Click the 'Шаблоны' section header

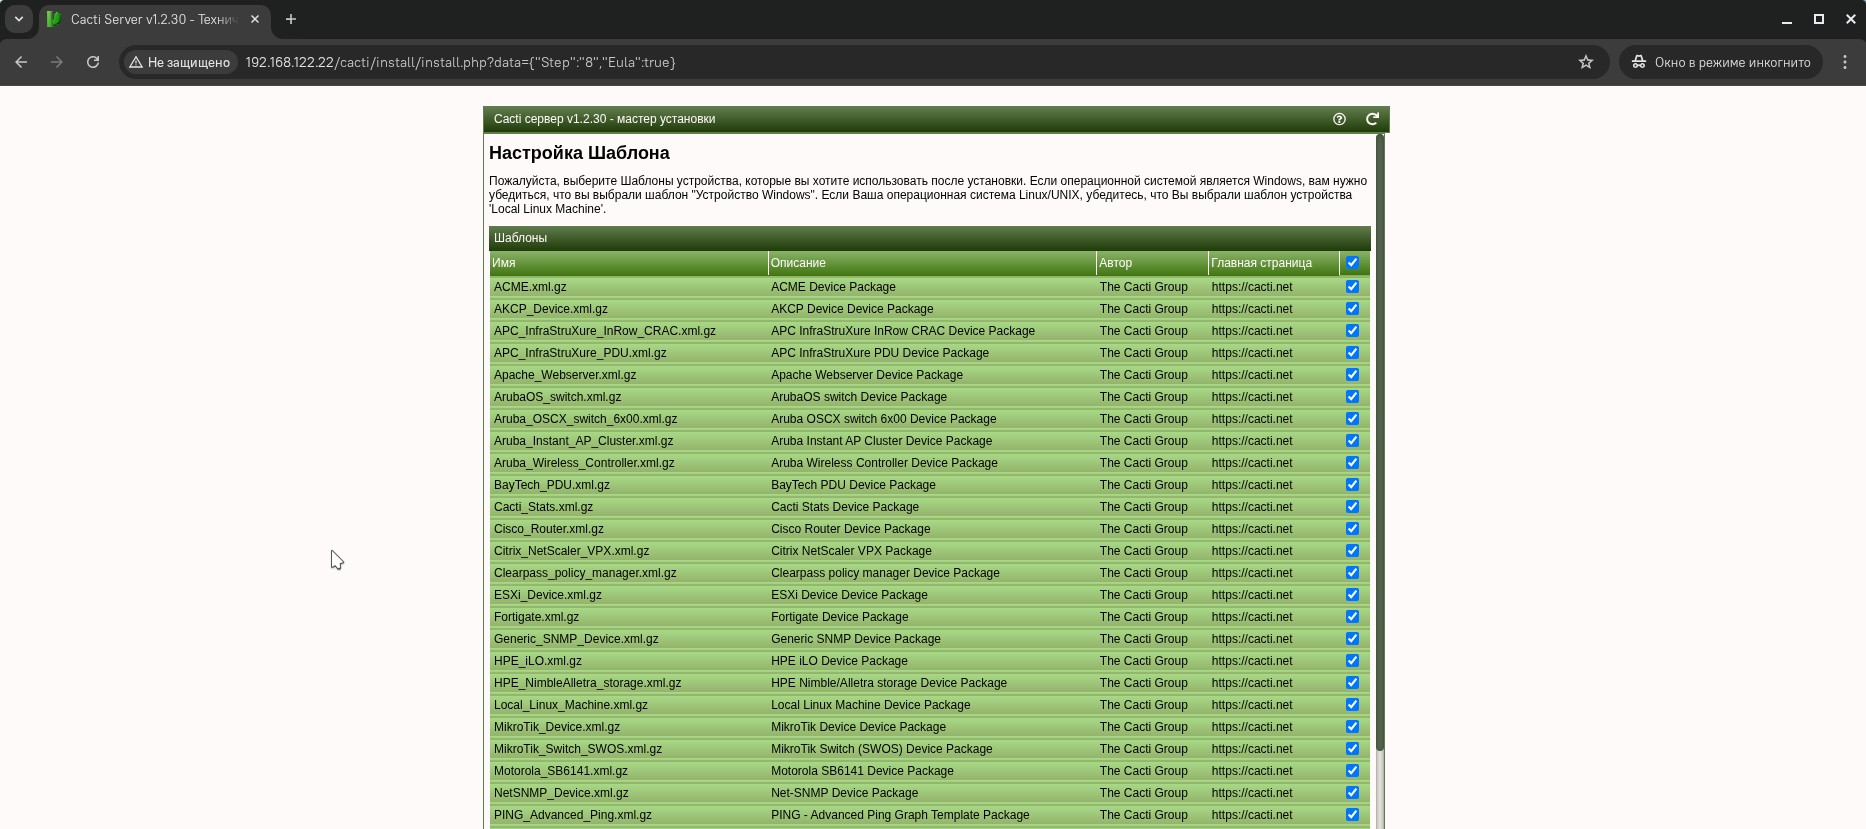[x=930, y=238]
